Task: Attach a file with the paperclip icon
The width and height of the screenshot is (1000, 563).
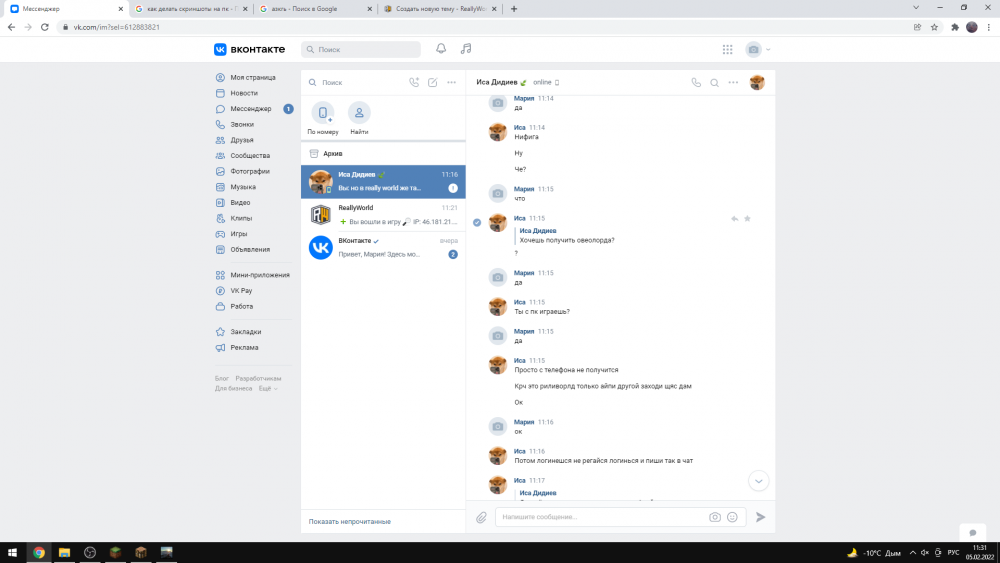Action: (481, 517)
